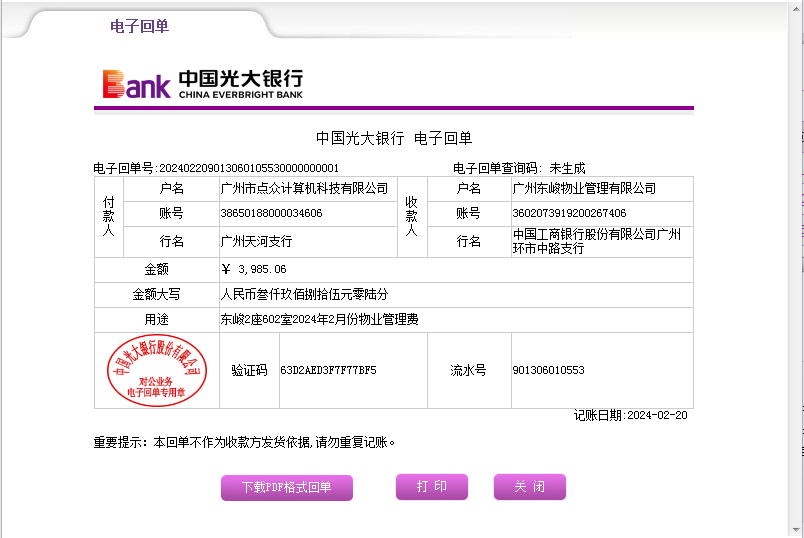Click the amount in words 人民币叁仟玖佰捌拾伍元零陆分

(304, 295)
